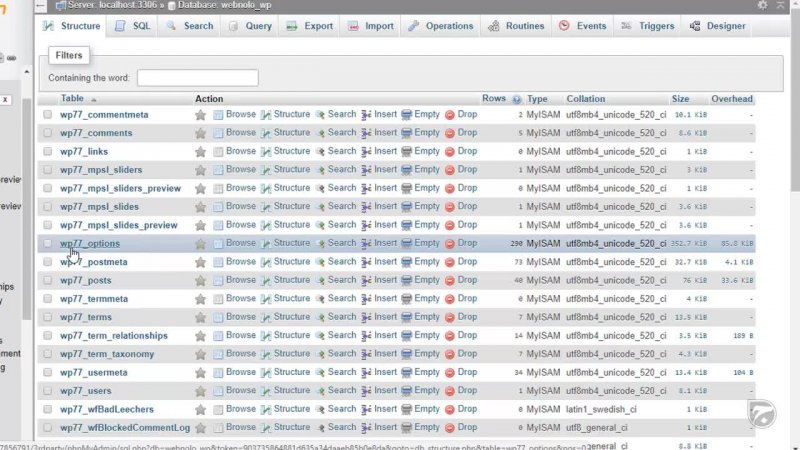Screen dimensions: 800x450
Task: Open the wp77_options table link
Action: point(89,243)
